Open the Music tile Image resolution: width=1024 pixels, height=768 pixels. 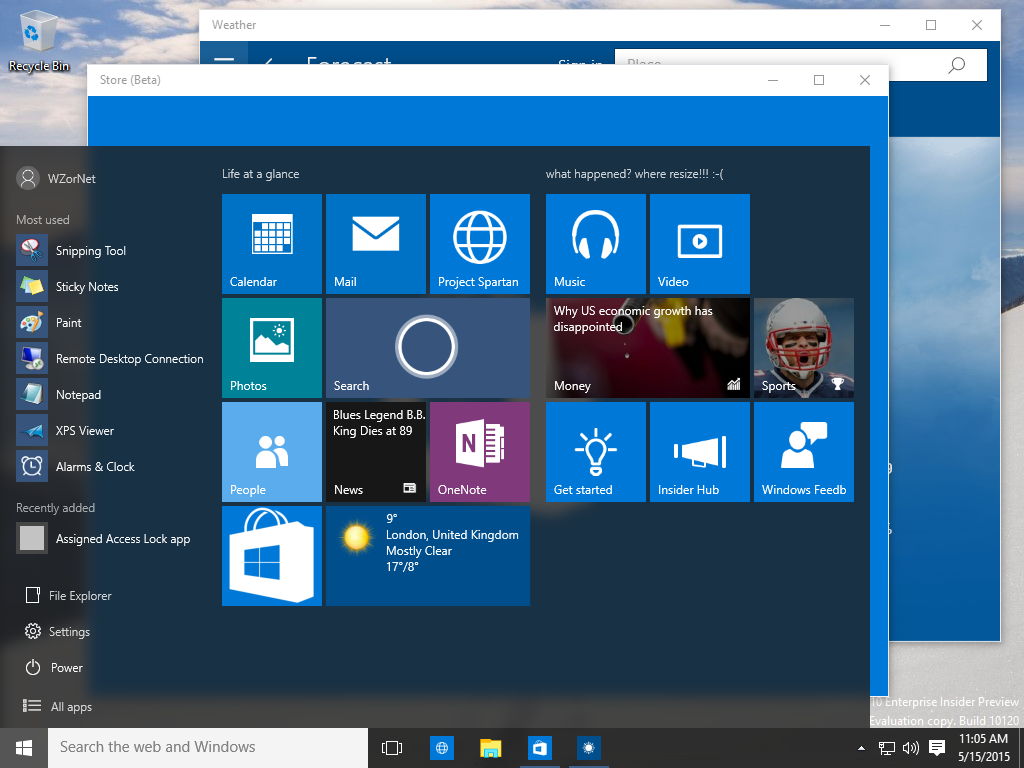[x=596, y=244]
